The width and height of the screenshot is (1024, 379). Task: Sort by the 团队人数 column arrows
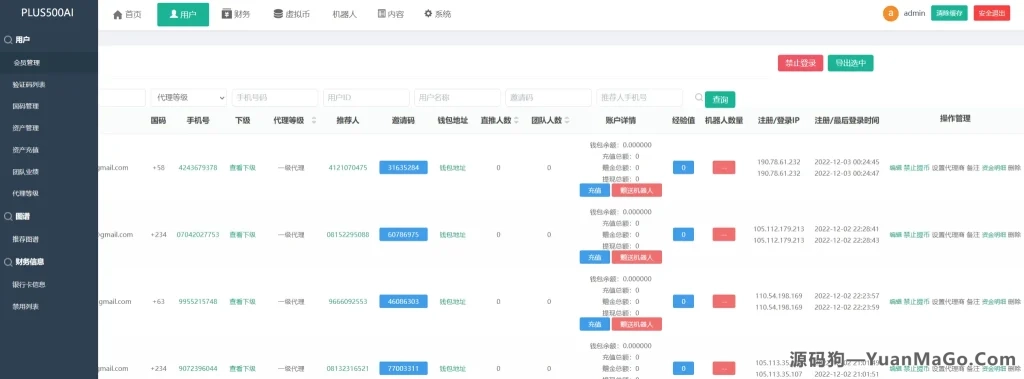[x=568, y=121]
